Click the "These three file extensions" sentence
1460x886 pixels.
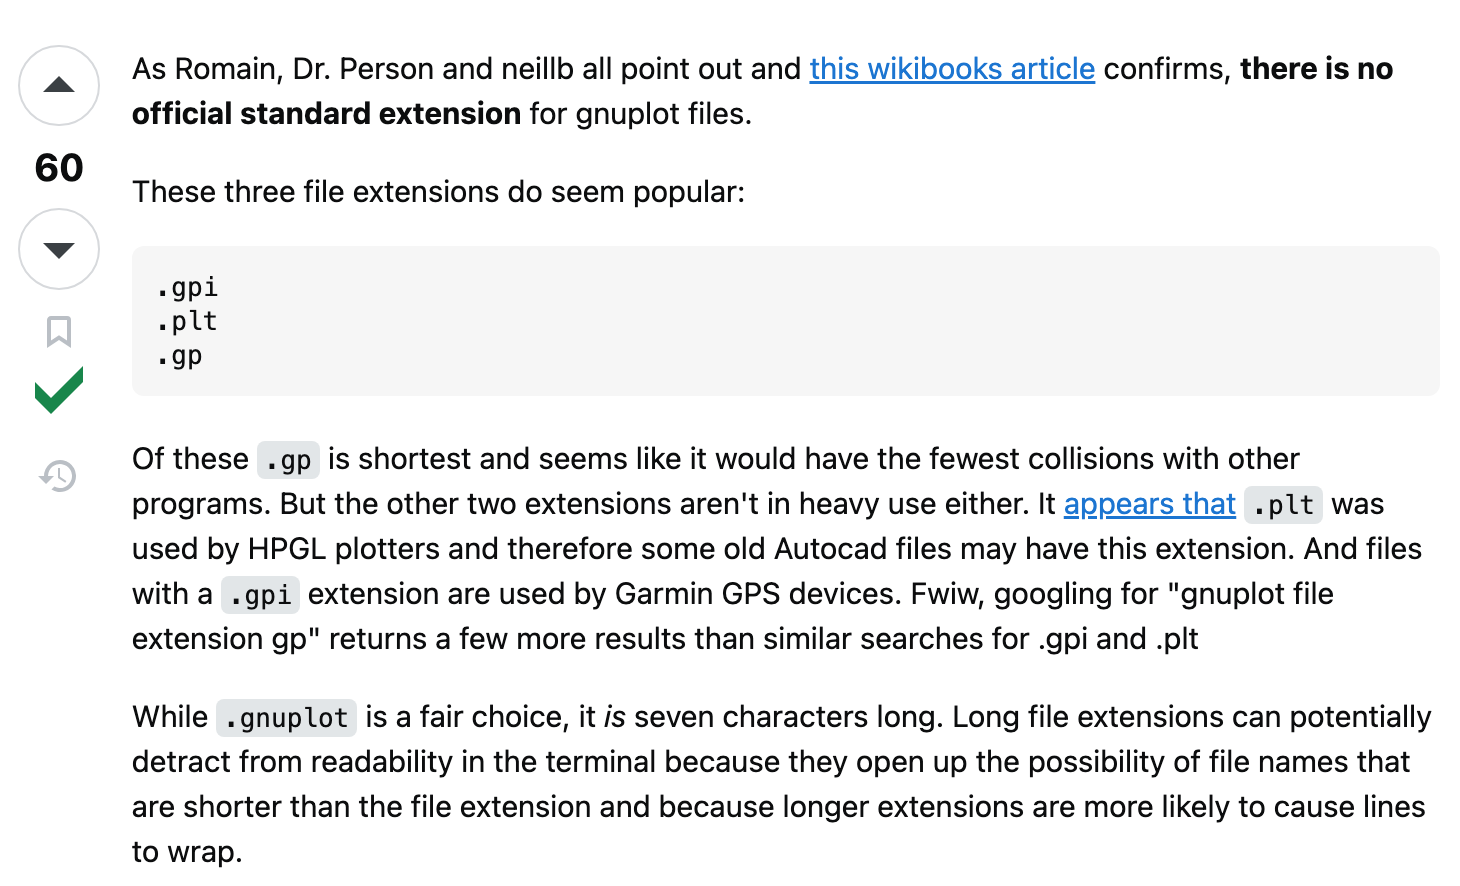(x=438, y=192)
